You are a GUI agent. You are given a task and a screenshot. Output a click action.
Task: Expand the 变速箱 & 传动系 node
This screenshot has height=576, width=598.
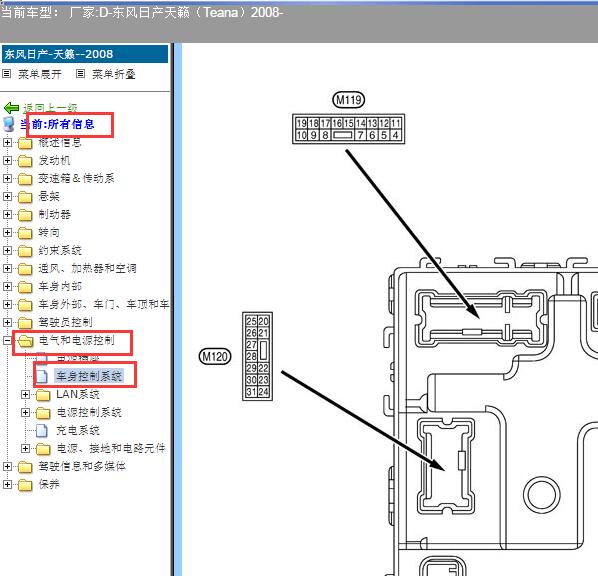point(7,178)
